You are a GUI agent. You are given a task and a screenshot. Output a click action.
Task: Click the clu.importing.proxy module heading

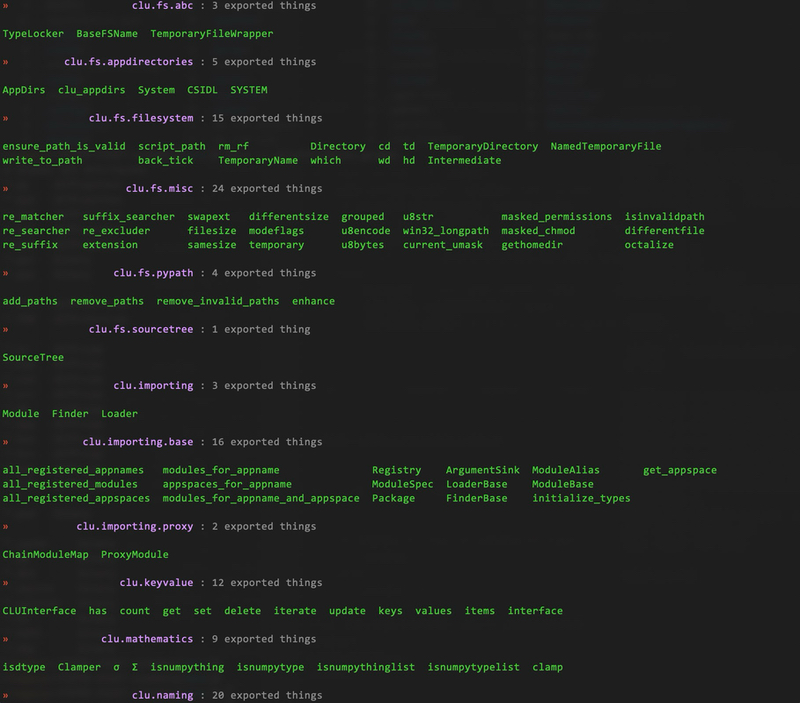tap(135, 526)
